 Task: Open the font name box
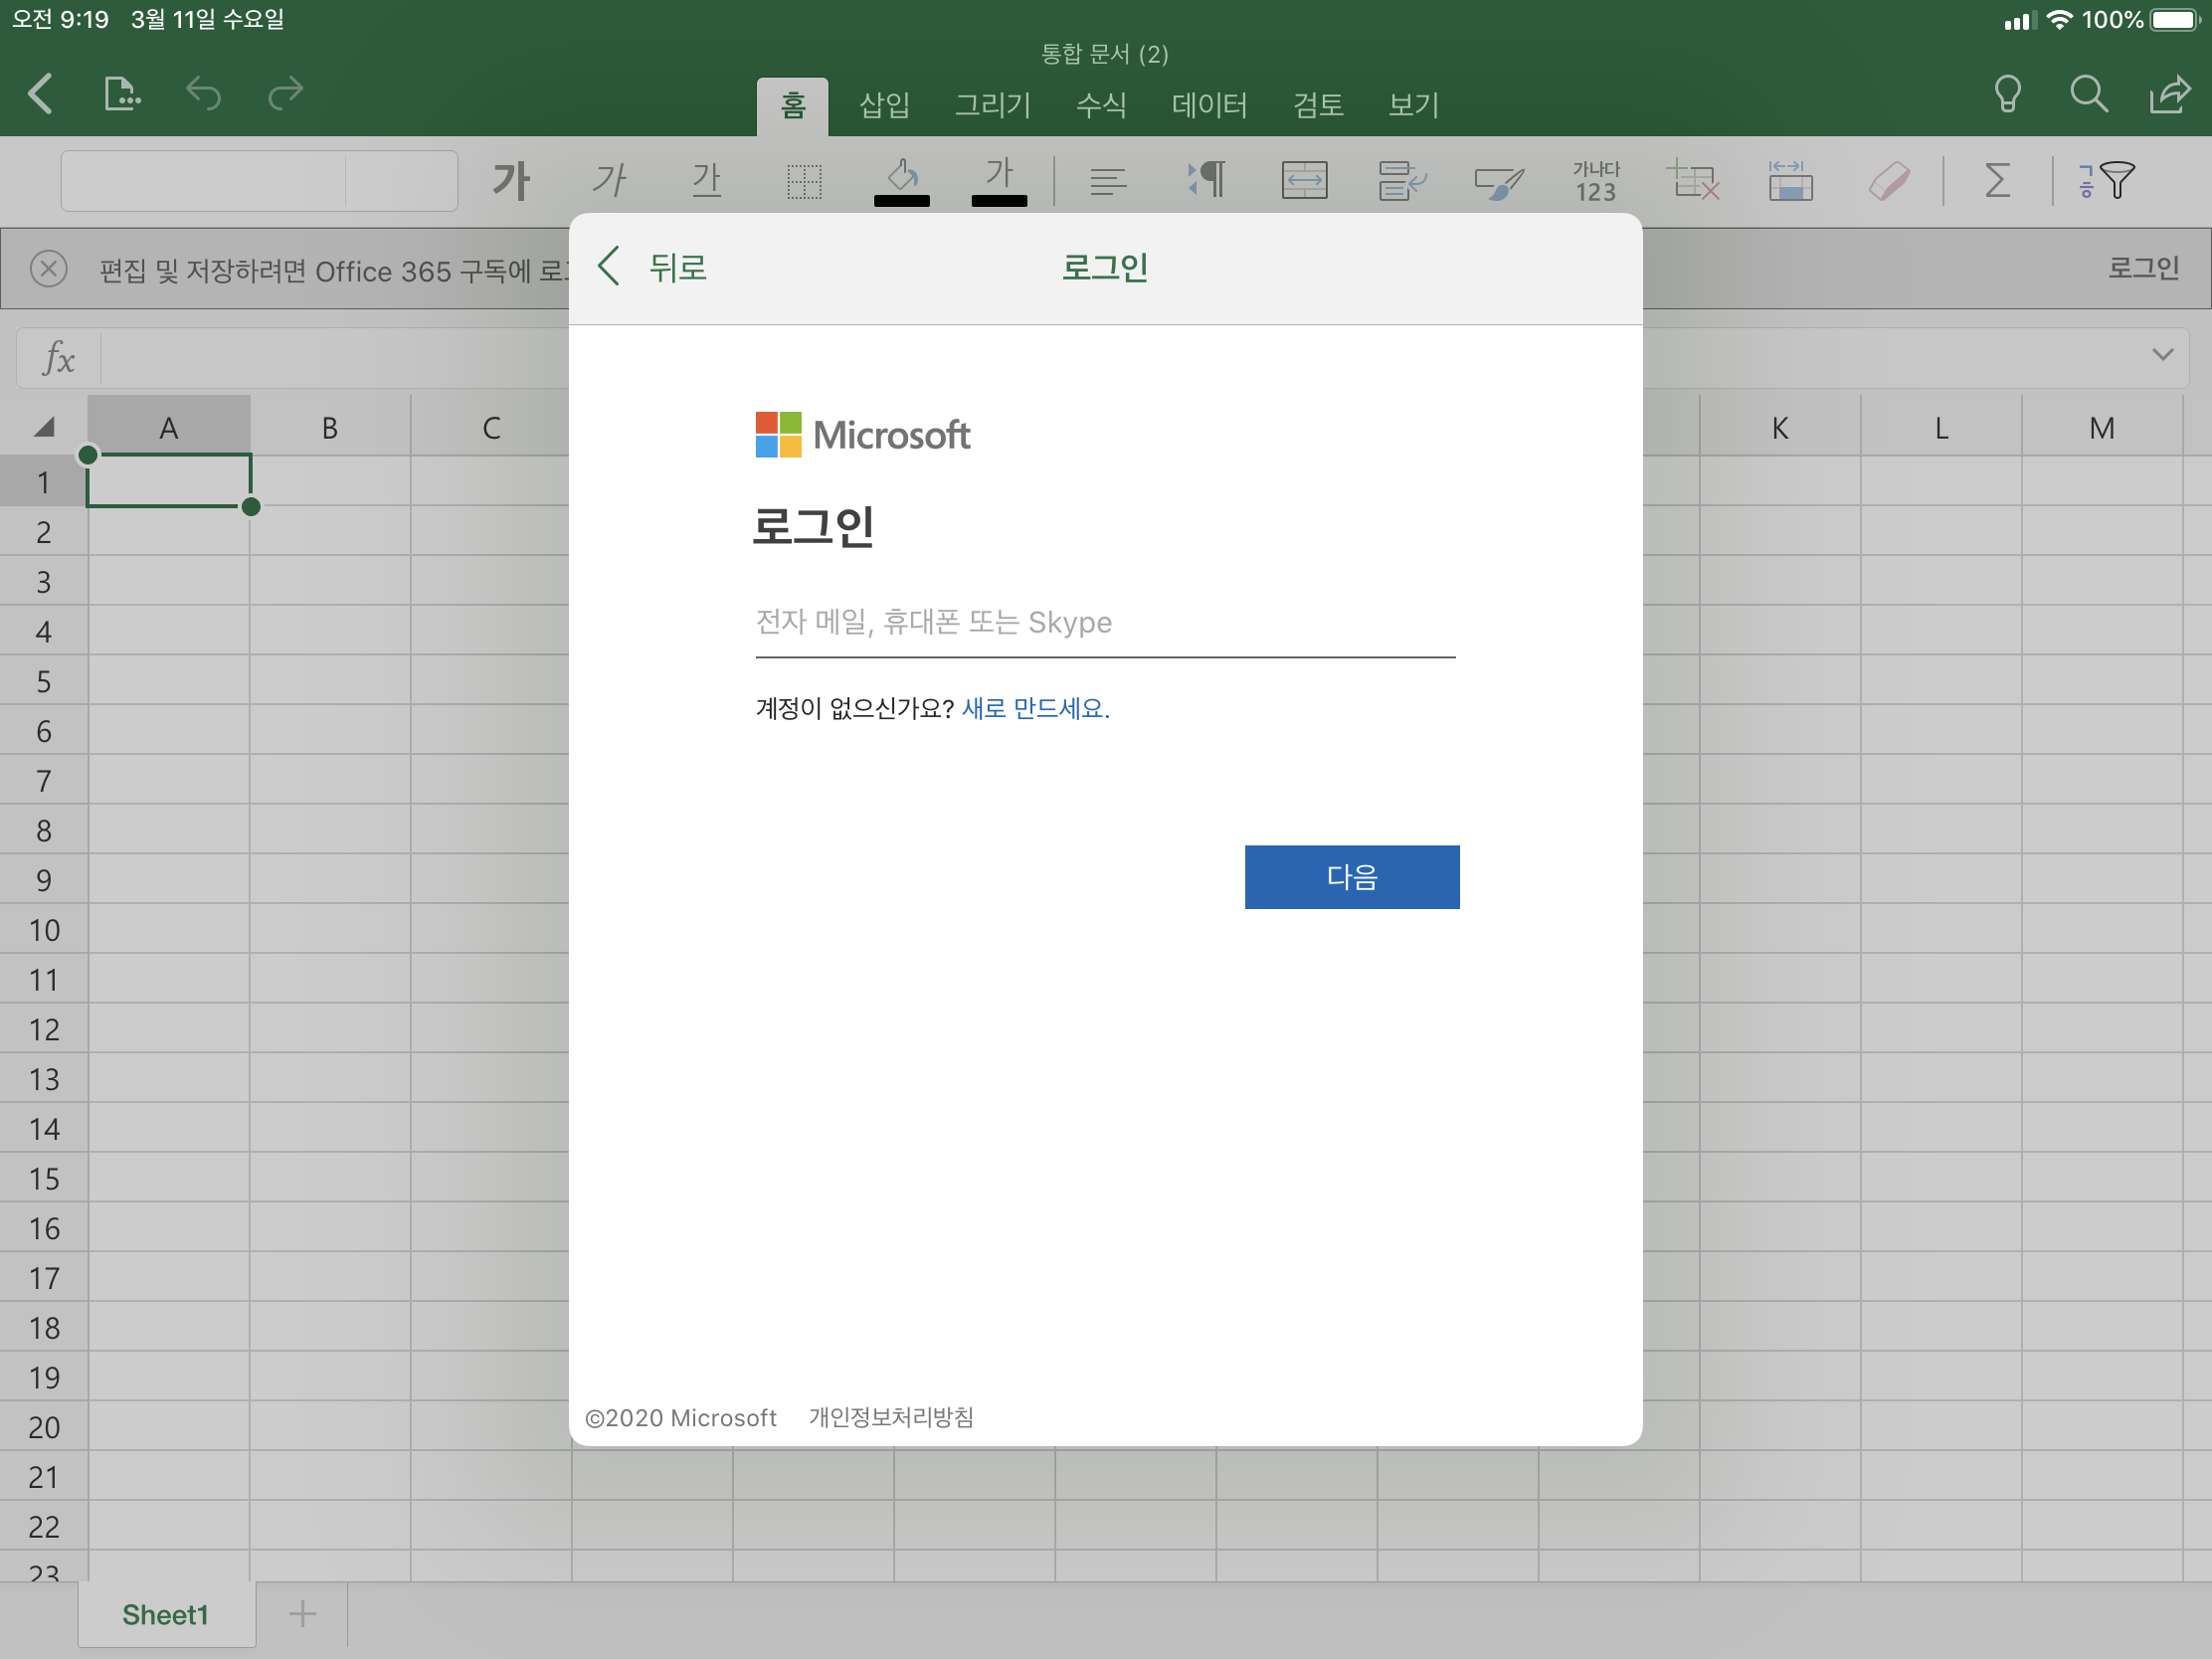pos(205,181)
